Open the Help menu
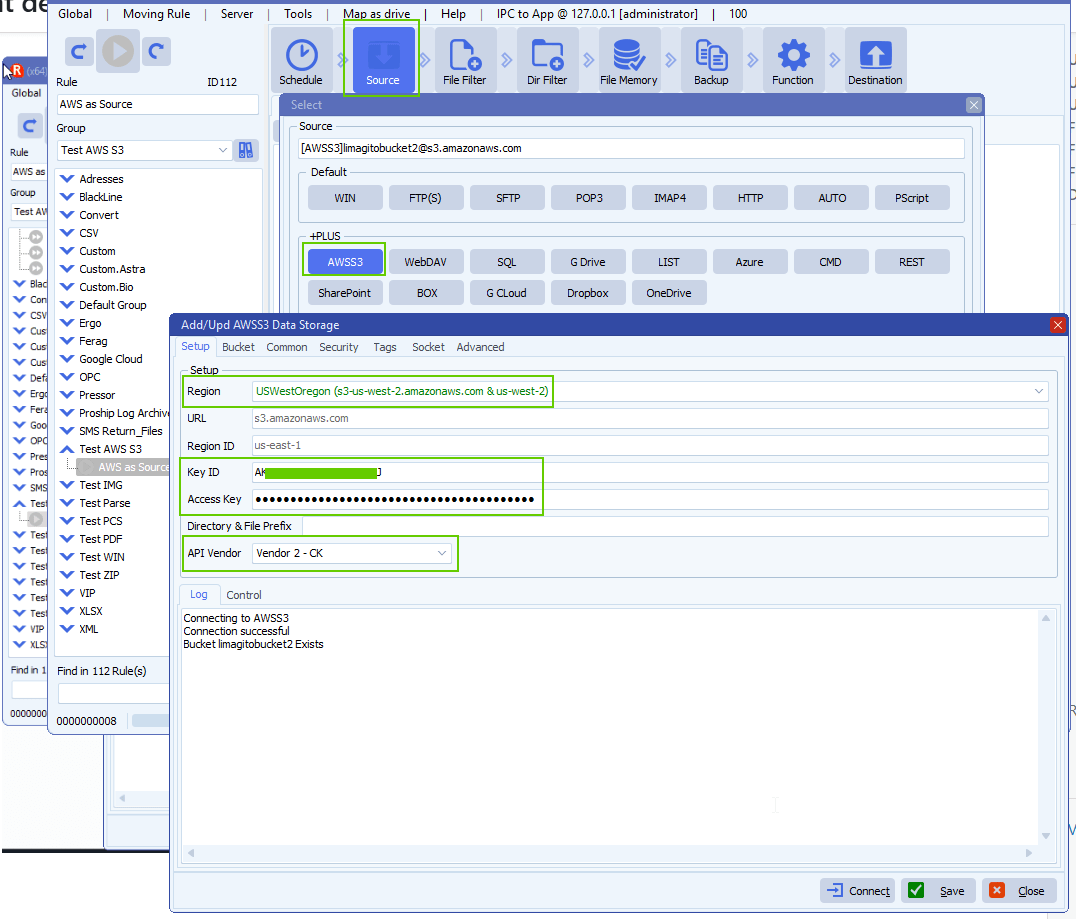This screenshot has height=919, width=1076. [453, 14]
